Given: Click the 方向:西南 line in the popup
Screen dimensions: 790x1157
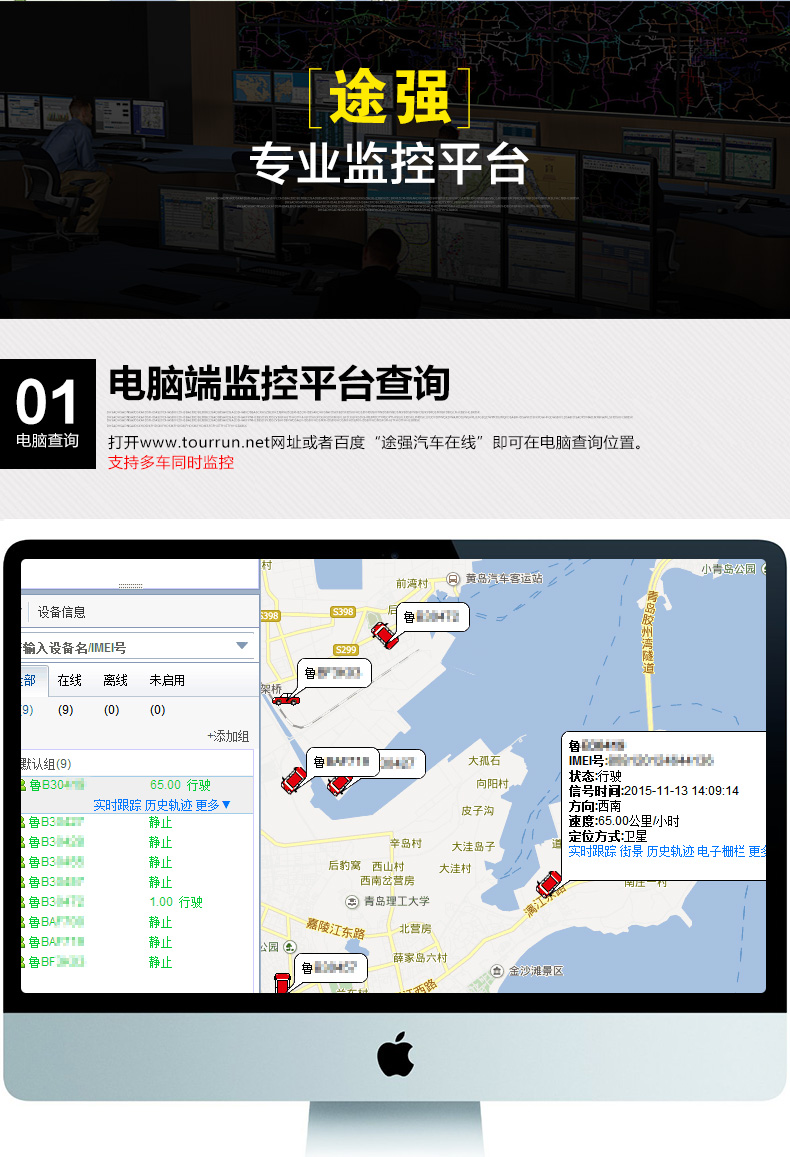Looking at the screenshot, I should tap(595, 807).
